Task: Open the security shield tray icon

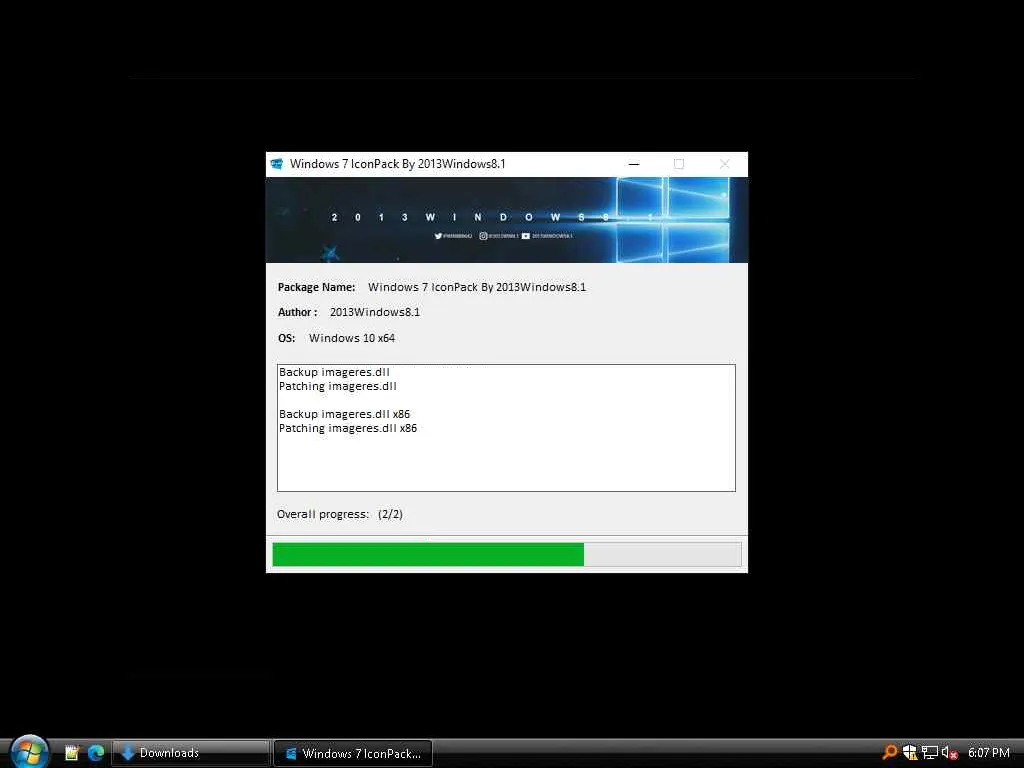Action: [910, 752]
